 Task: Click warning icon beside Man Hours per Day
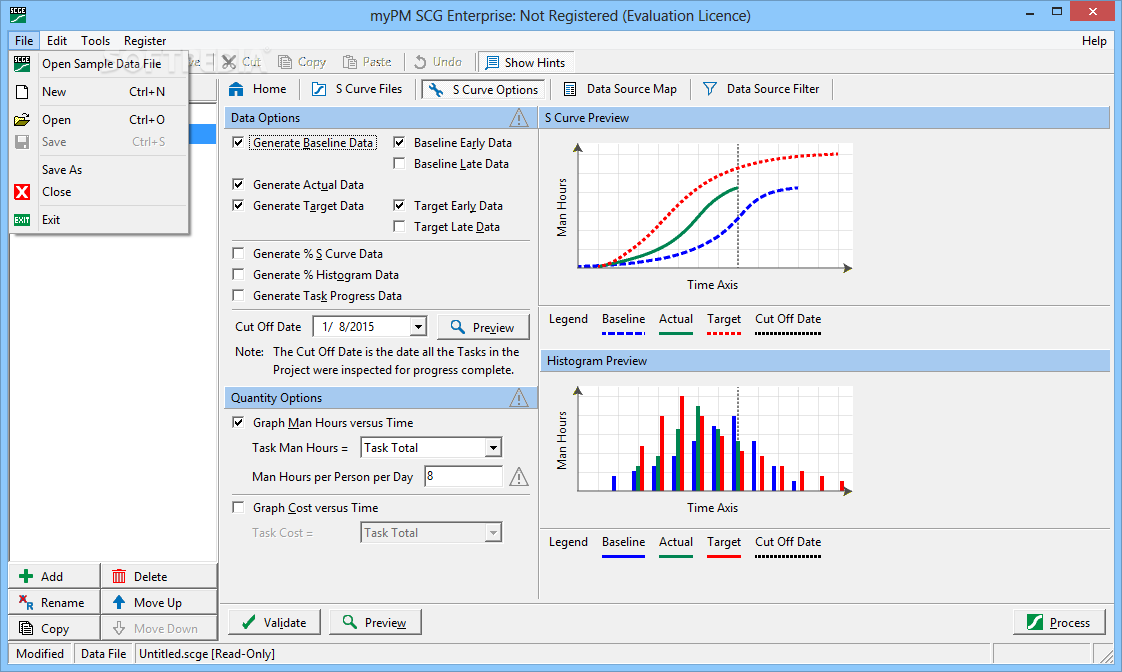pos(519,477)
